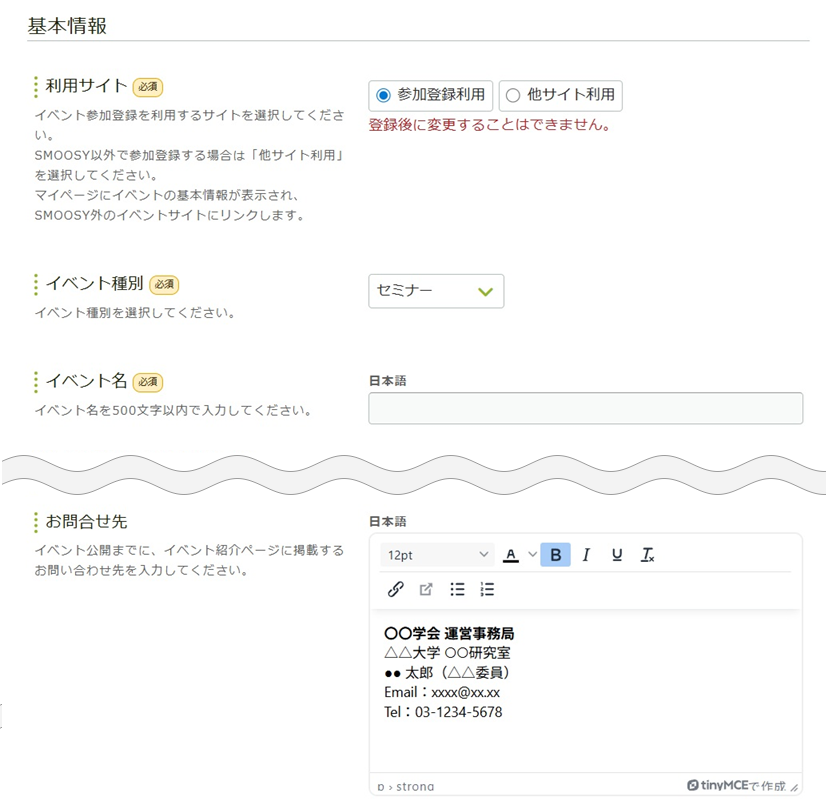Open the 12pt font size dropdown
Viewport: 826px width, 811px height.
(x=438, y=555)
